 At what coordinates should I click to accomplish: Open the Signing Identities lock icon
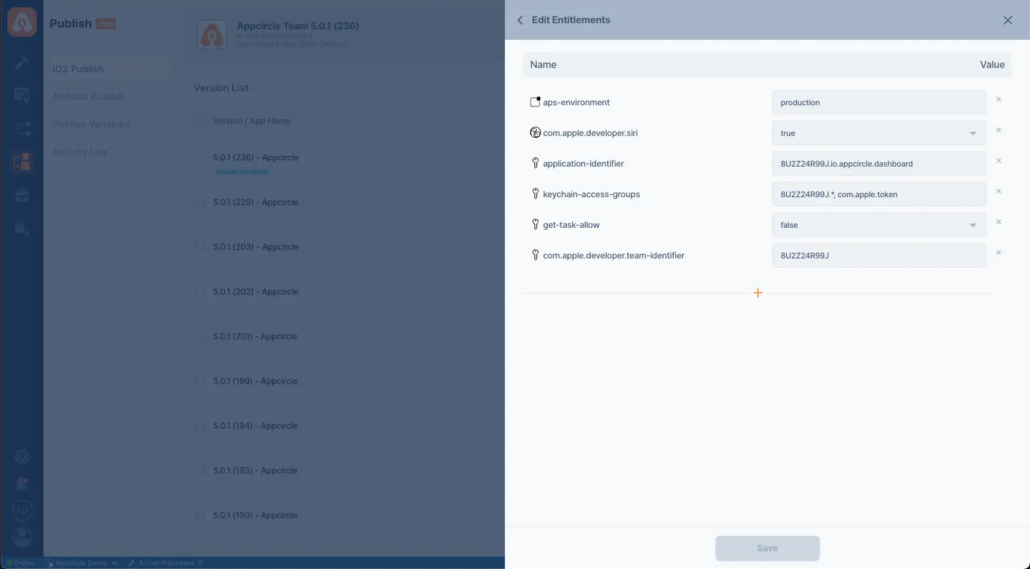coord(22,227)
